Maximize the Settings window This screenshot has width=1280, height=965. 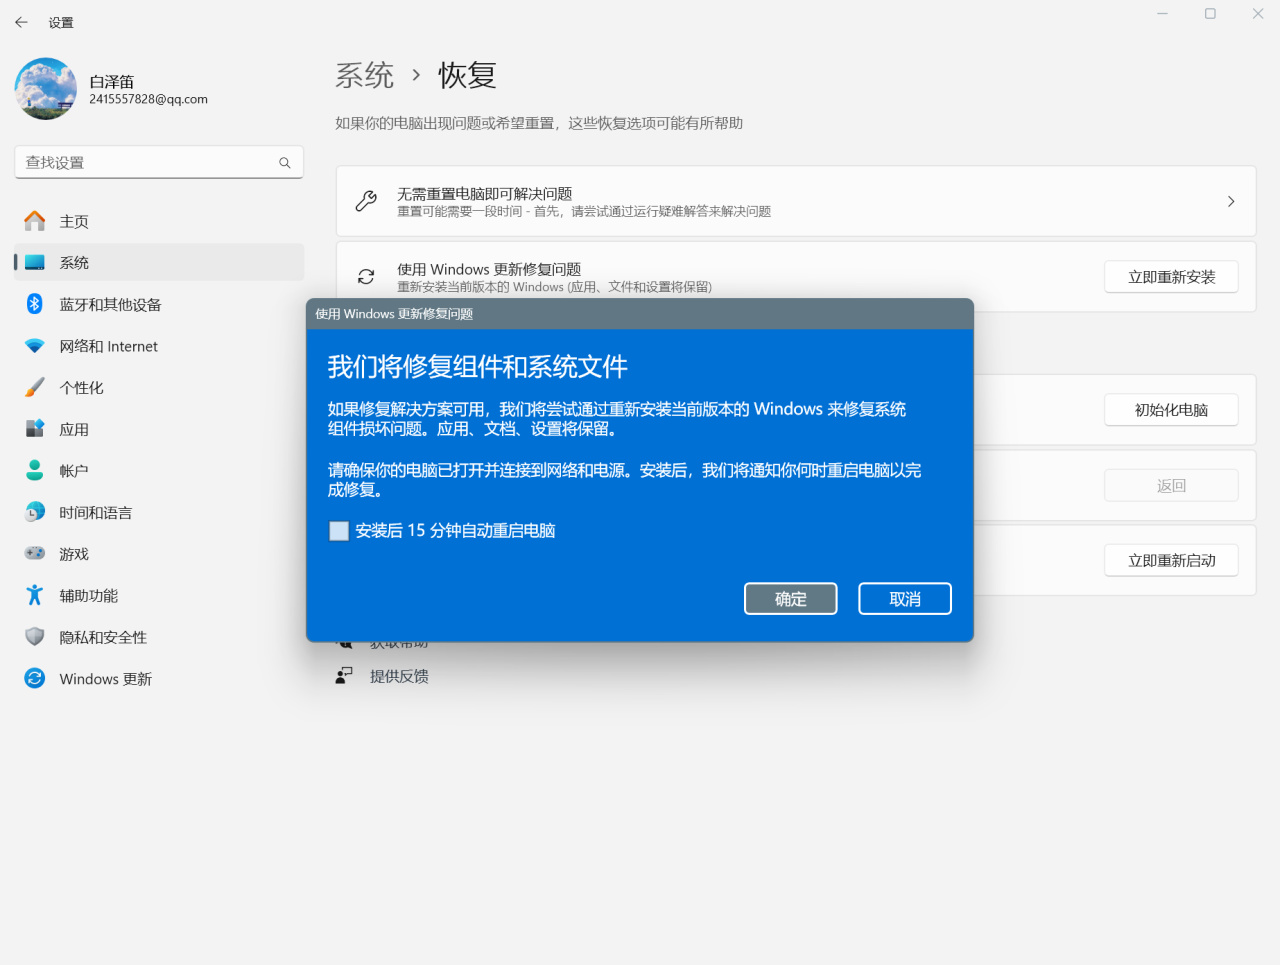click(x=1210, y=14)
